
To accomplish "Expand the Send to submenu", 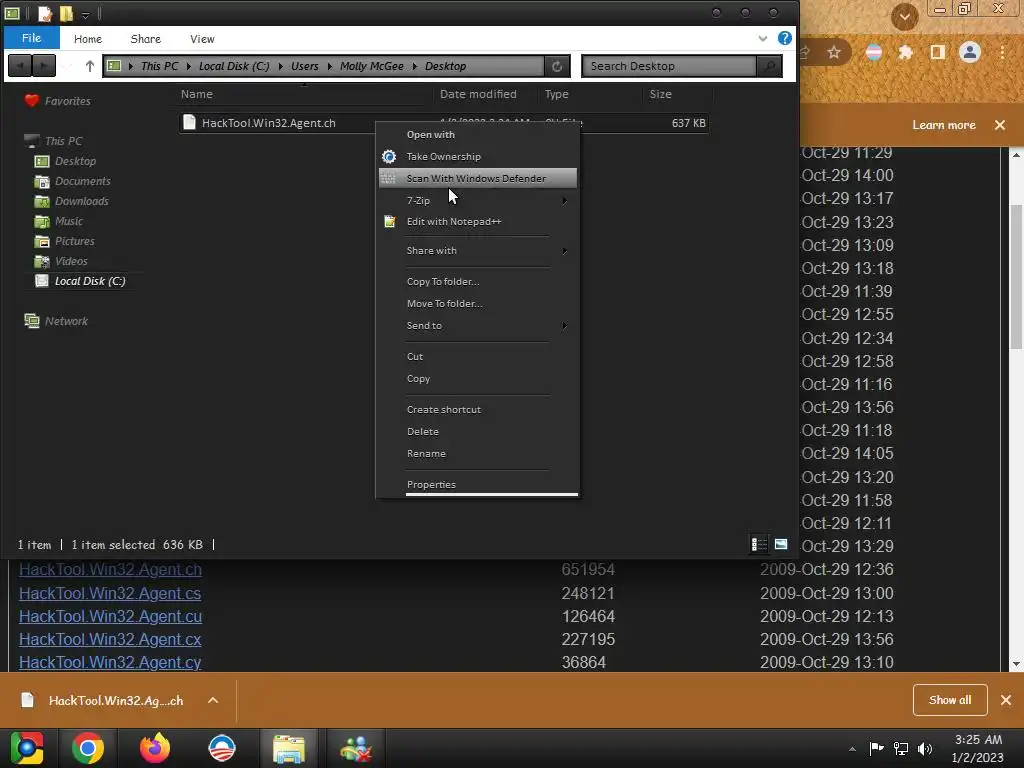I will click(478, 326).
